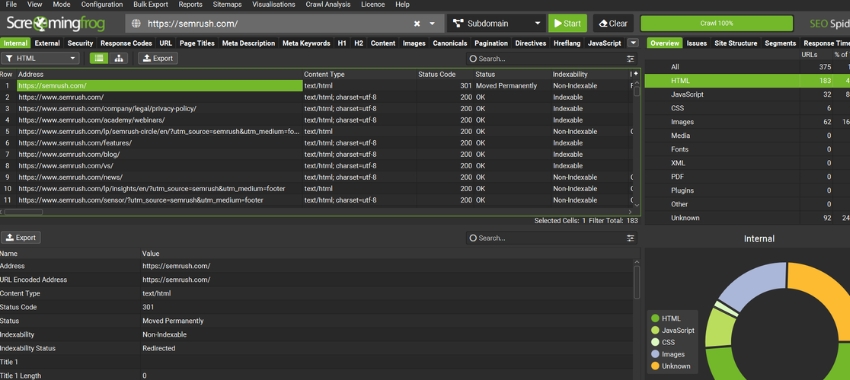Open the Crawl Analysis menu
Screen dimensions: 850x380
coord(328,4)
